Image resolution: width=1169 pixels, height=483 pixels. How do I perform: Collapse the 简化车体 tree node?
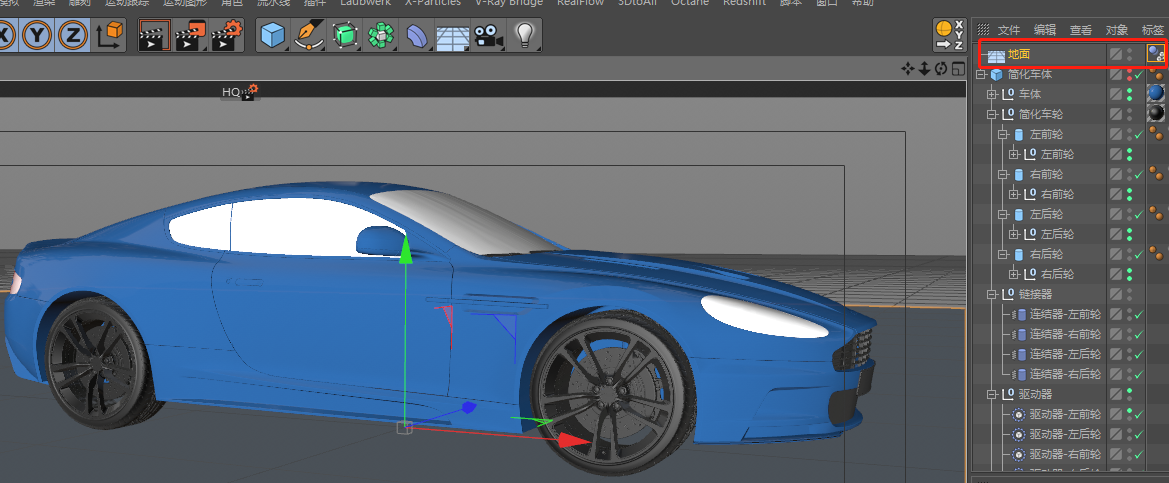(x=981, y=75)
